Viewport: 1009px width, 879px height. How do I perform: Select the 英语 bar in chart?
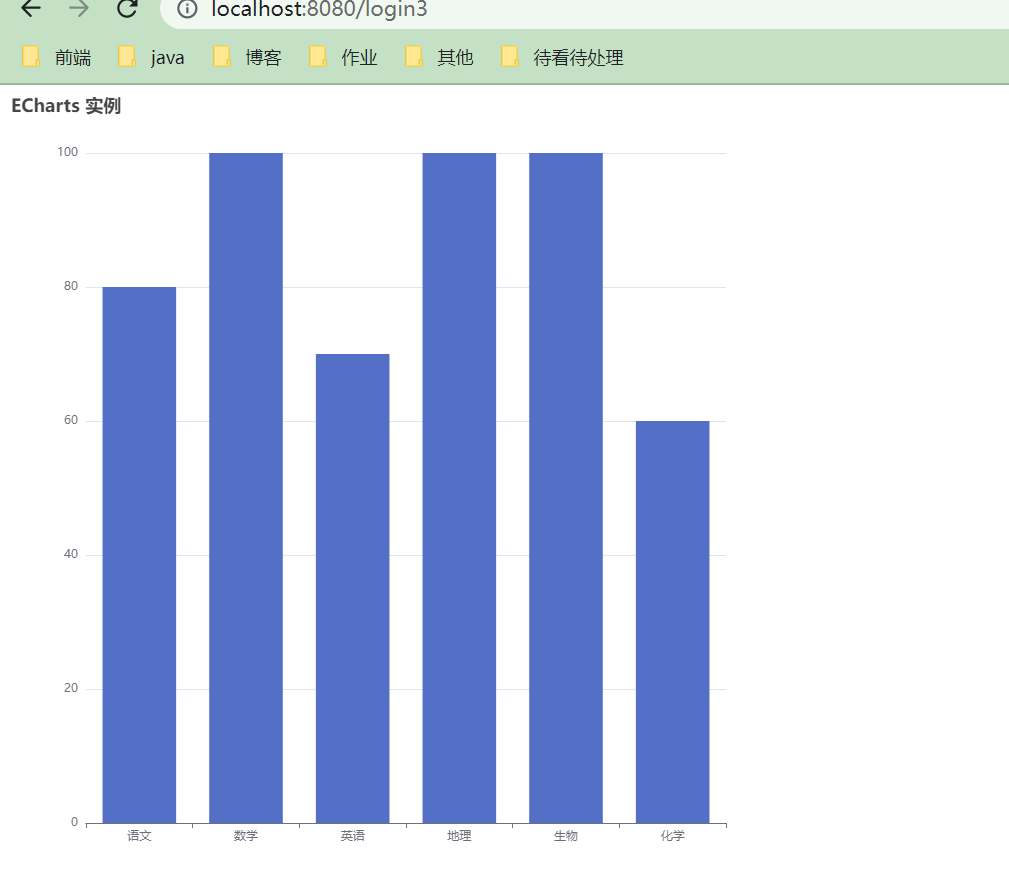pyautogui.click(x=353, y=588)
